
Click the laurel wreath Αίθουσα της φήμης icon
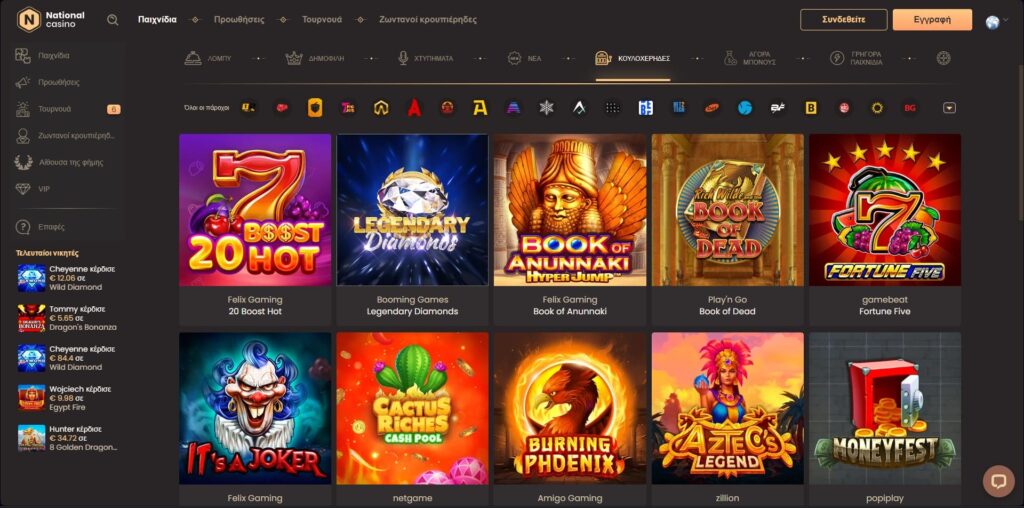[23, 162]
